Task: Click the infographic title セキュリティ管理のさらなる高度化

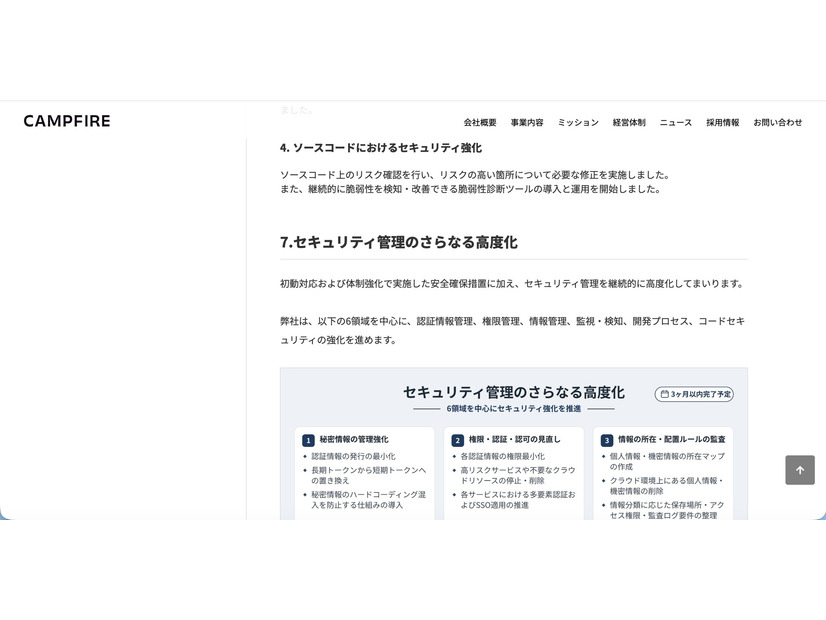Action: pyautogui.click(x=514, y=392)
